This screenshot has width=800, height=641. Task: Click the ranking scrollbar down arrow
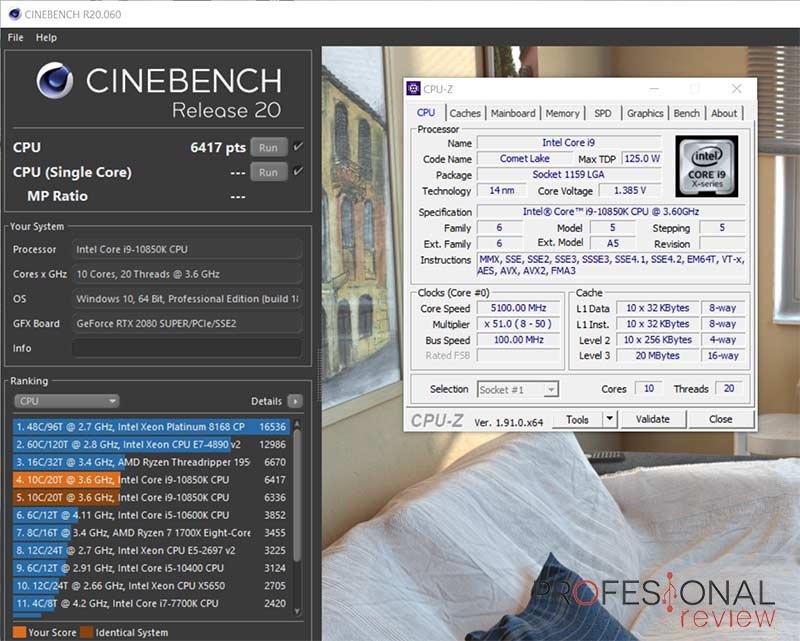[297, 611]
